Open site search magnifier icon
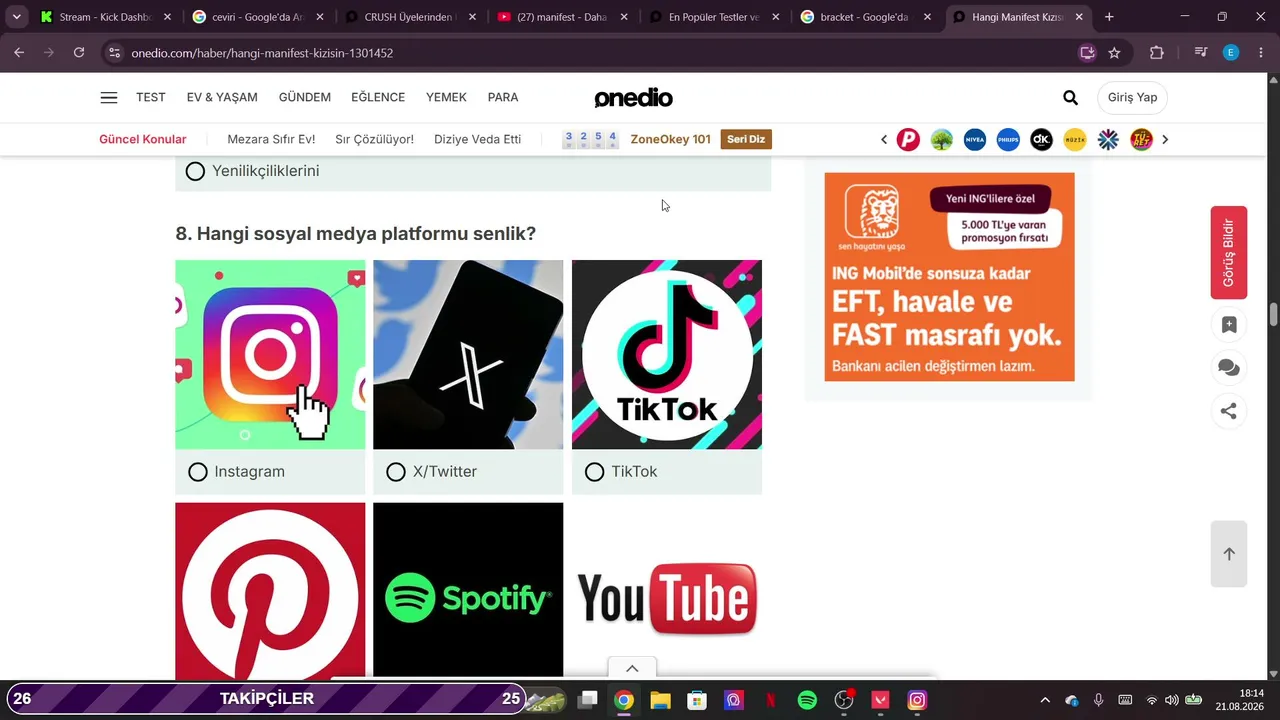Screen dimensions: 1280x720 (x=1070, y=97)
